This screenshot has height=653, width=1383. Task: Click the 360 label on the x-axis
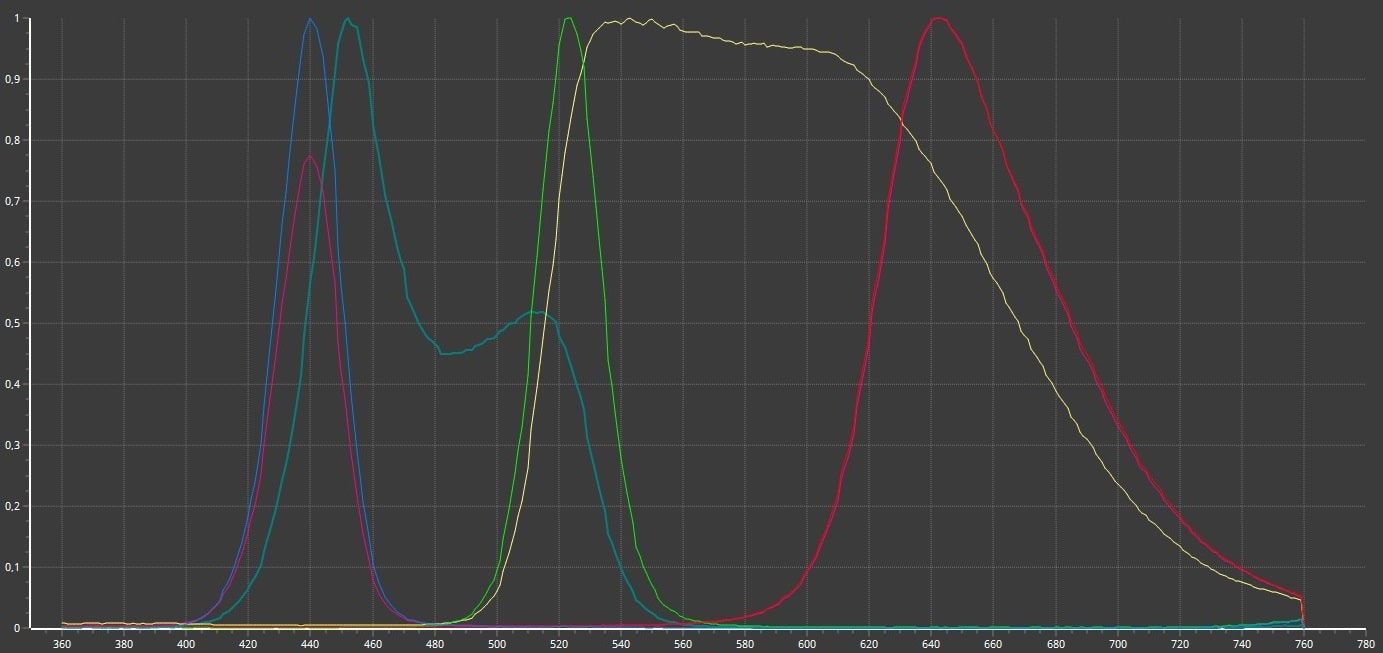coord(62,644)
